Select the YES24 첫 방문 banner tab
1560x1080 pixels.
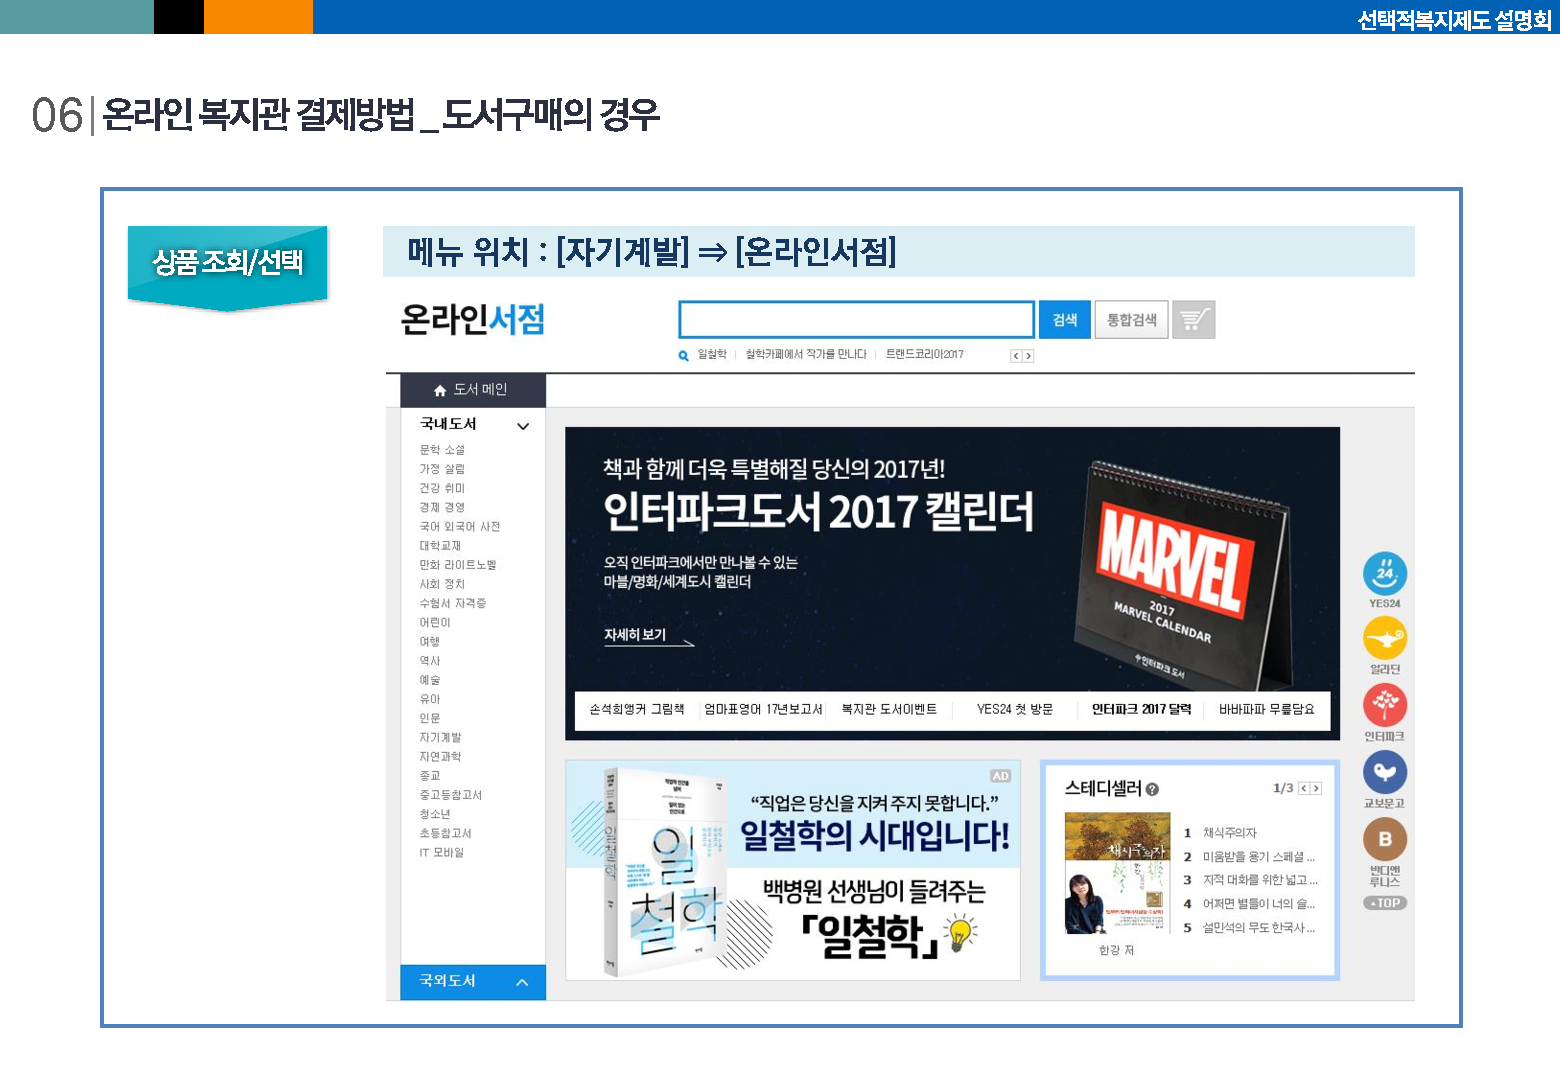tap(1015, 709)
